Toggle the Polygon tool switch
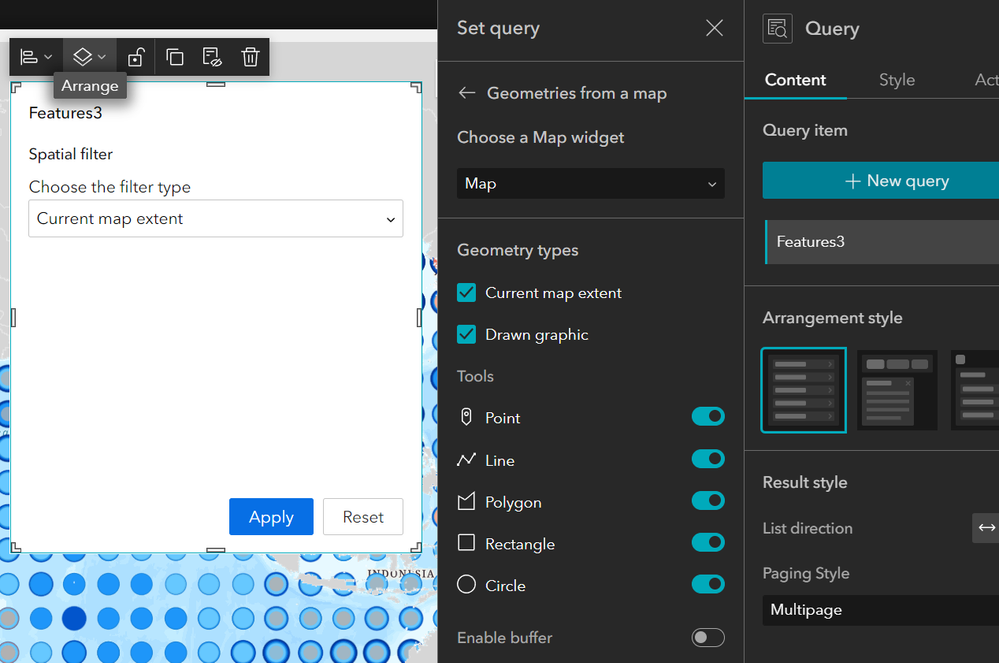The height and width of the screenshot is (663, 999). pyautogui.click(x=708, y=501)
